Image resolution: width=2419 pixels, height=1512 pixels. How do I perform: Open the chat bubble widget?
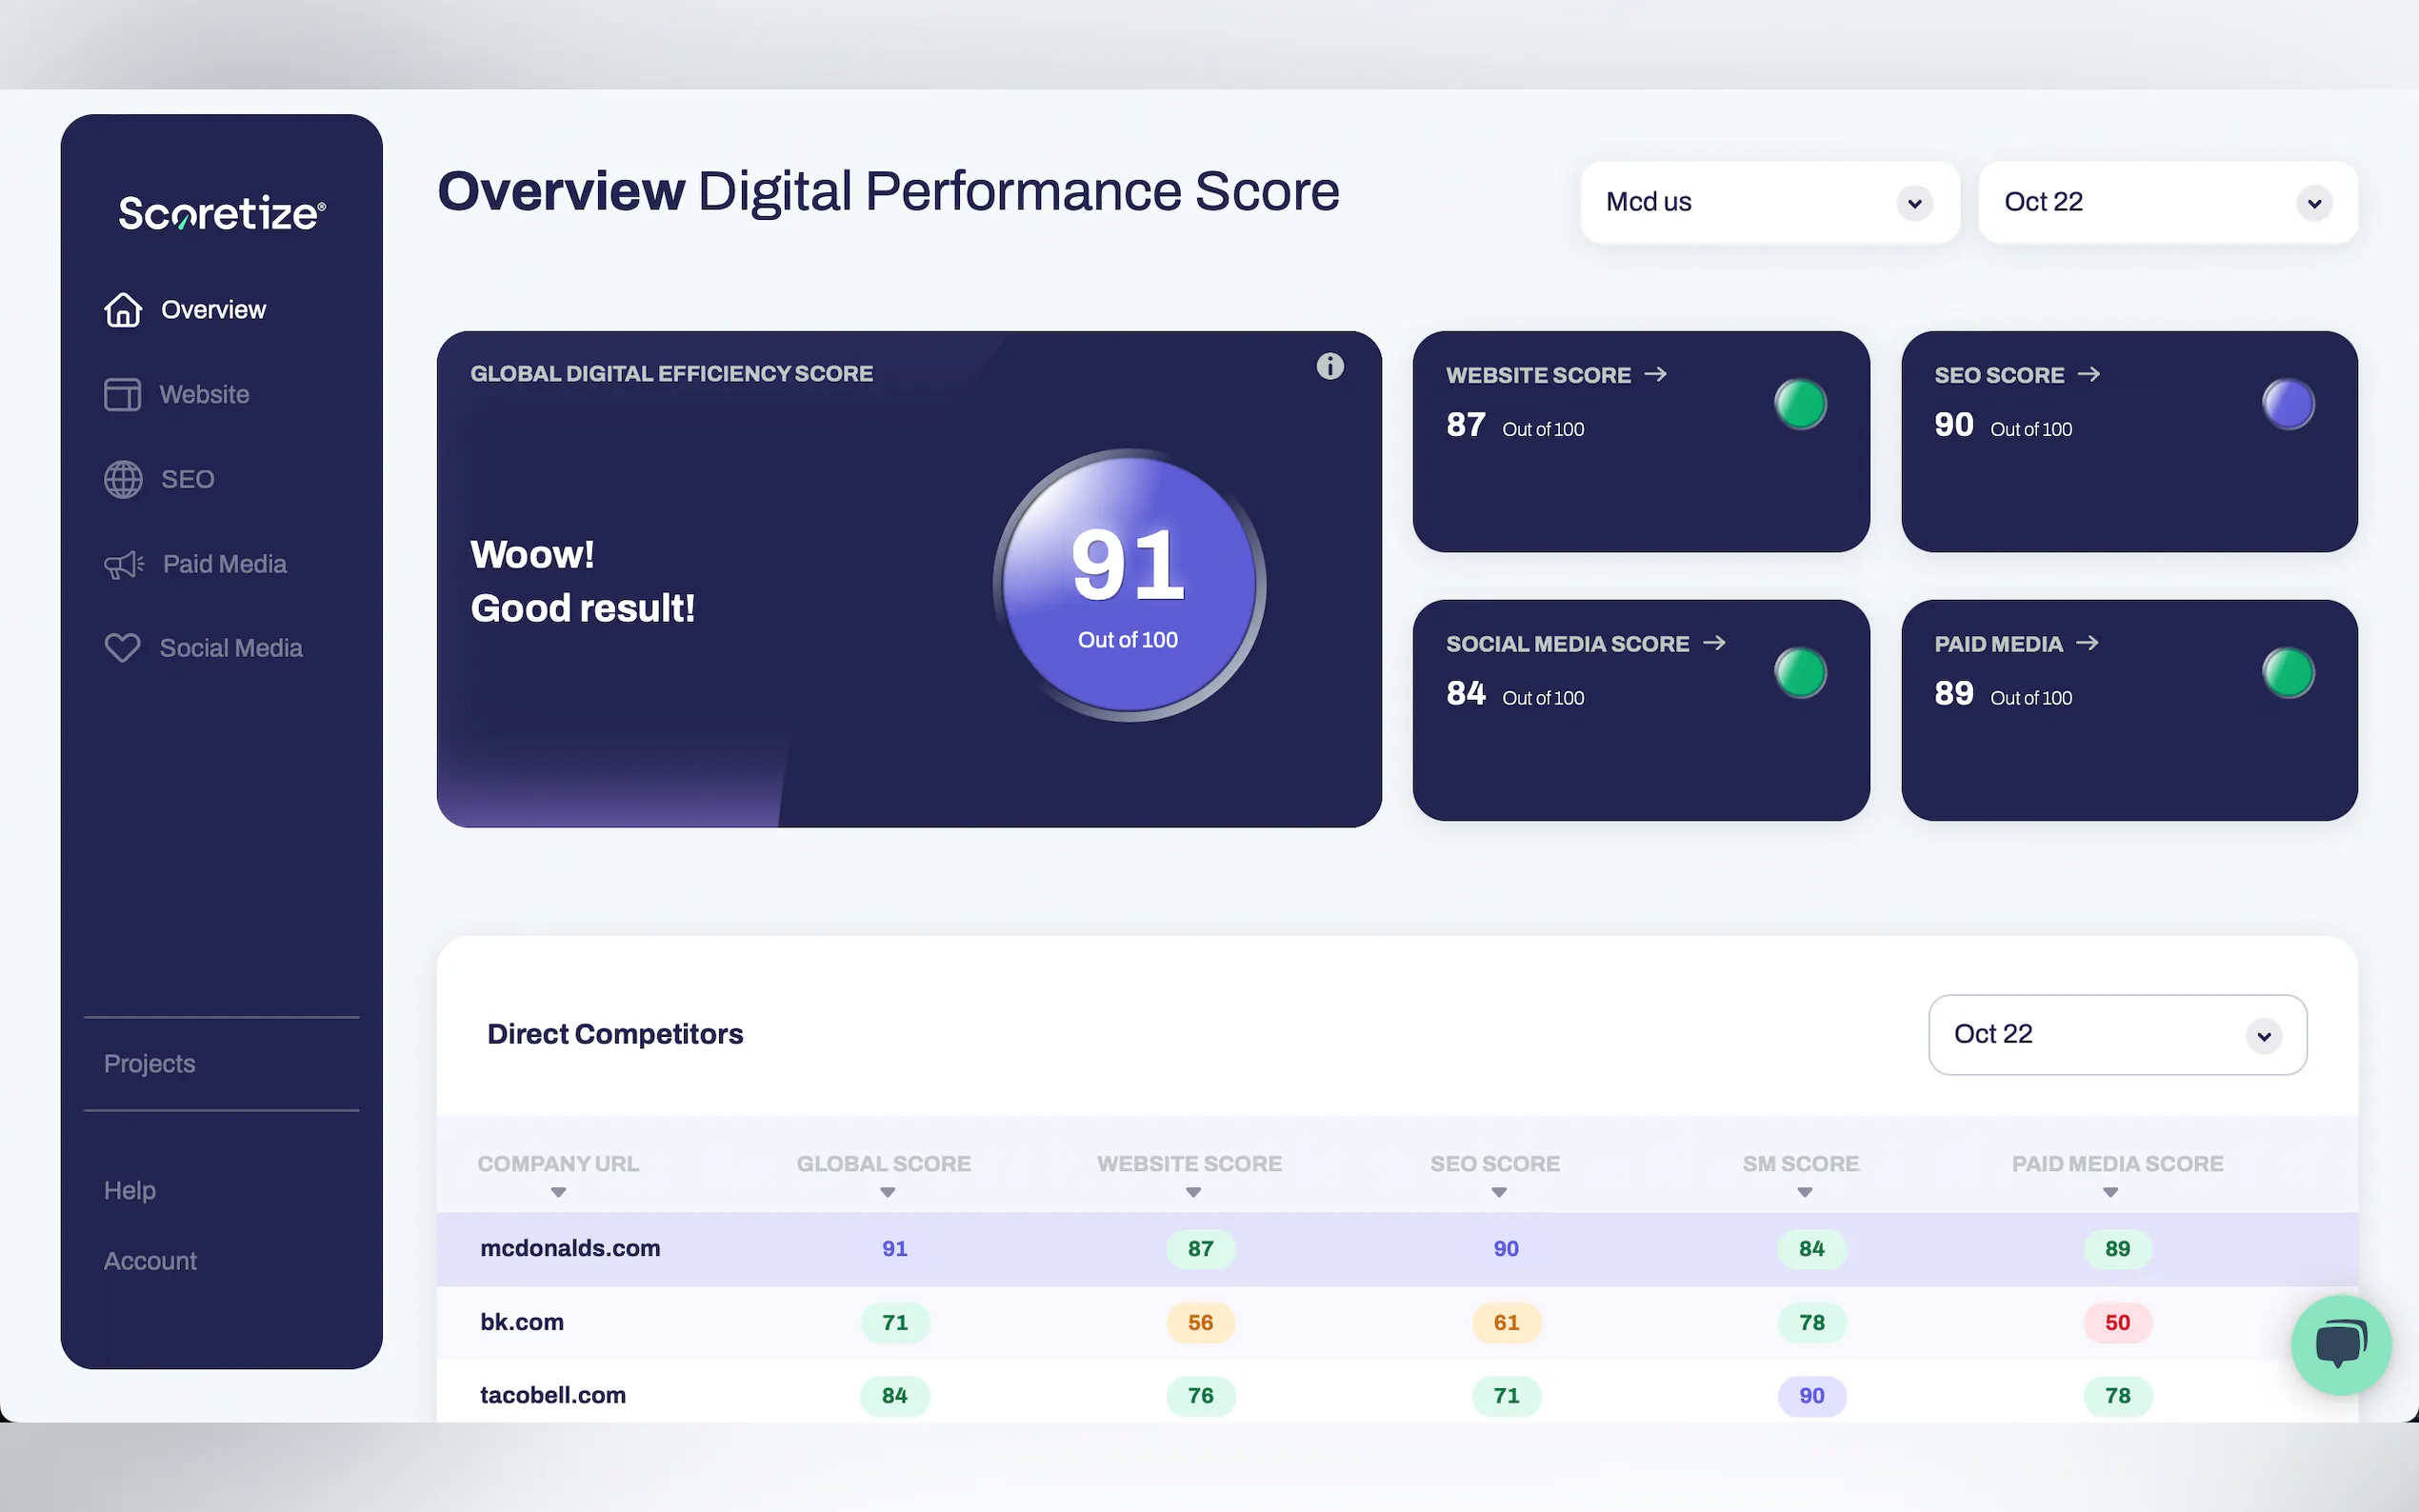[2340, 1344]
